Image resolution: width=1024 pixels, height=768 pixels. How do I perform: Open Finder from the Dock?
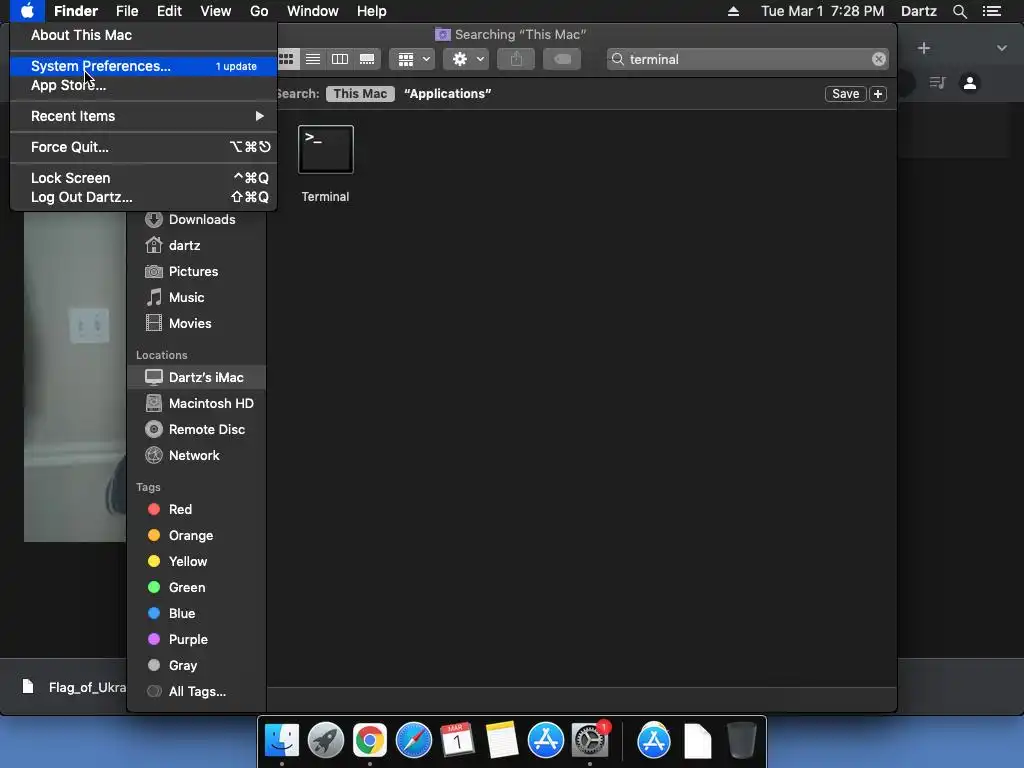click(282, 741)
